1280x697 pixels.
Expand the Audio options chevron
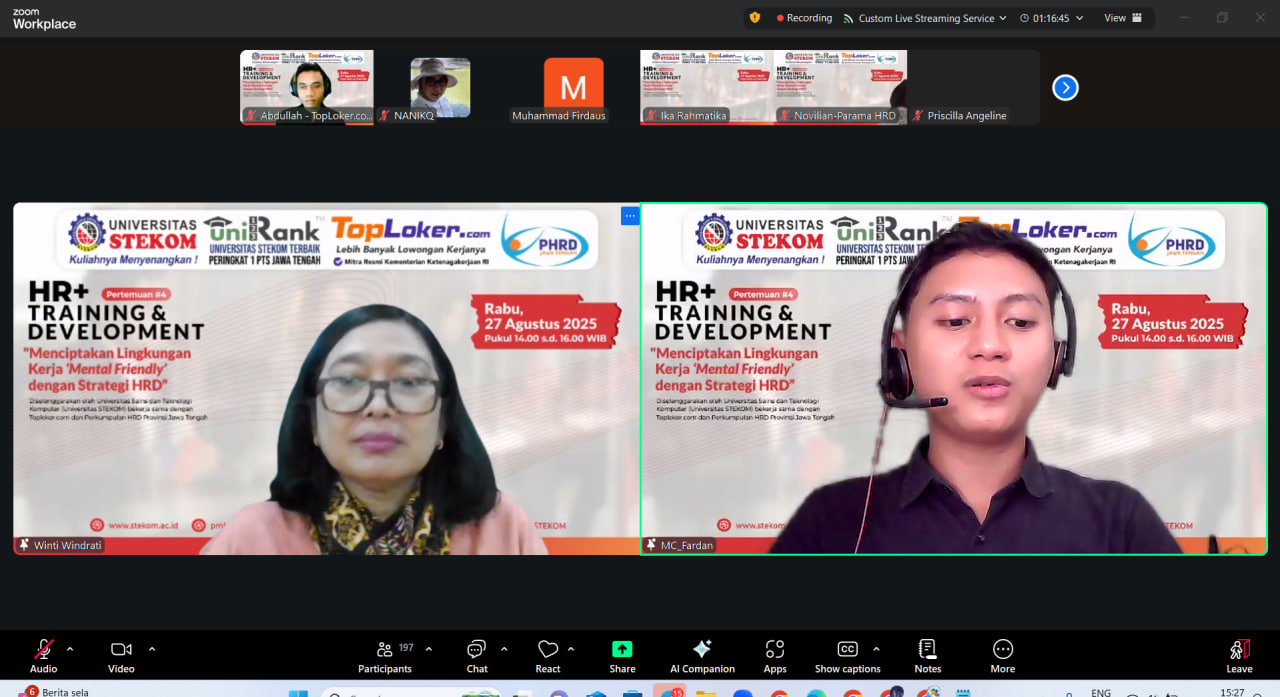[70, 649]
